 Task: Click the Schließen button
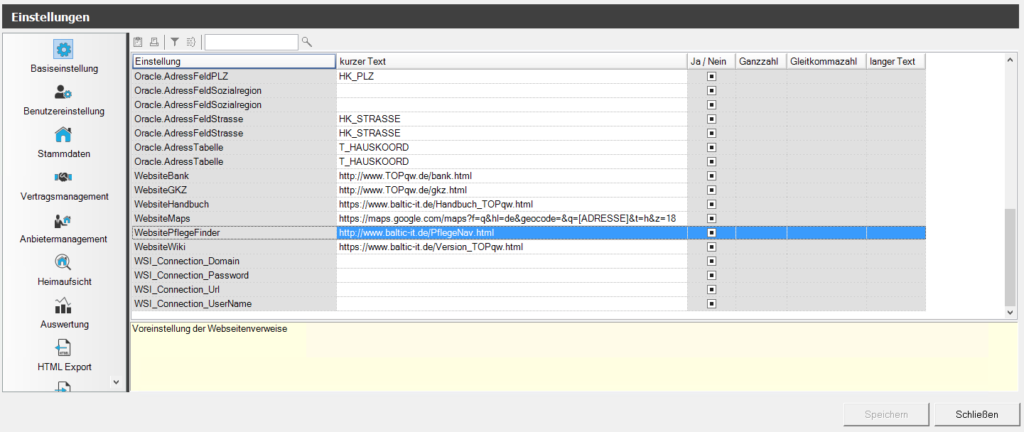coord(975,414)
